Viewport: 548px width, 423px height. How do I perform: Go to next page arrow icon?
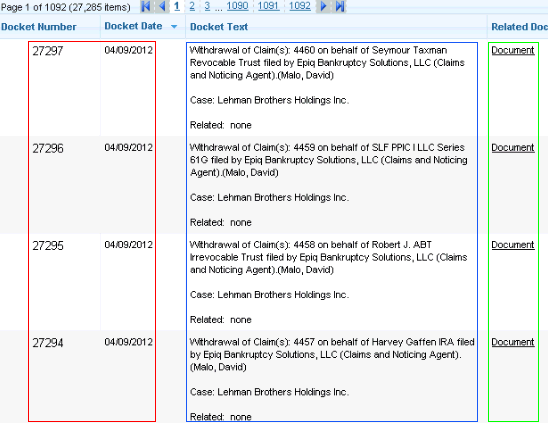coord(324,6)
